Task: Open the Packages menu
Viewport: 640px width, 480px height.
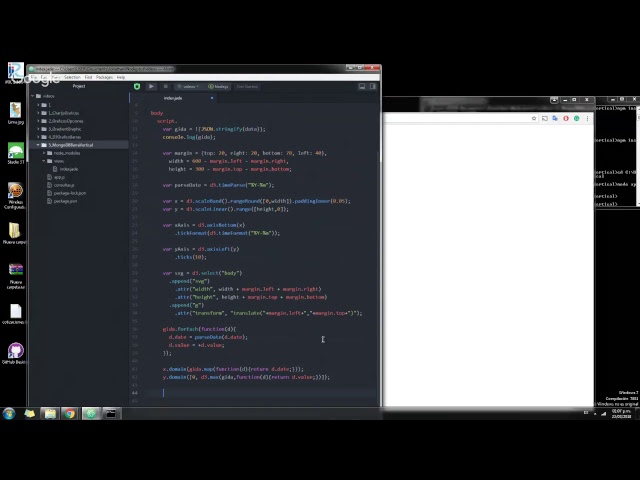Action: coord(104,77)
